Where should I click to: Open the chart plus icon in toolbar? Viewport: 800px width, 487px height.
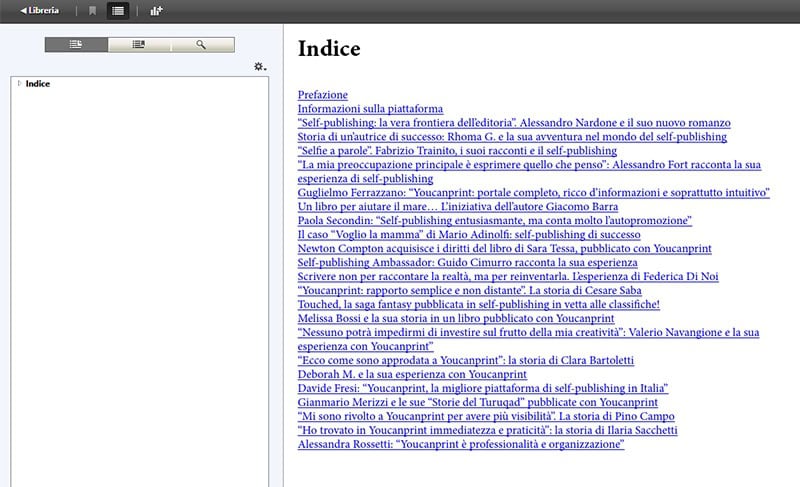coord(156,11)
